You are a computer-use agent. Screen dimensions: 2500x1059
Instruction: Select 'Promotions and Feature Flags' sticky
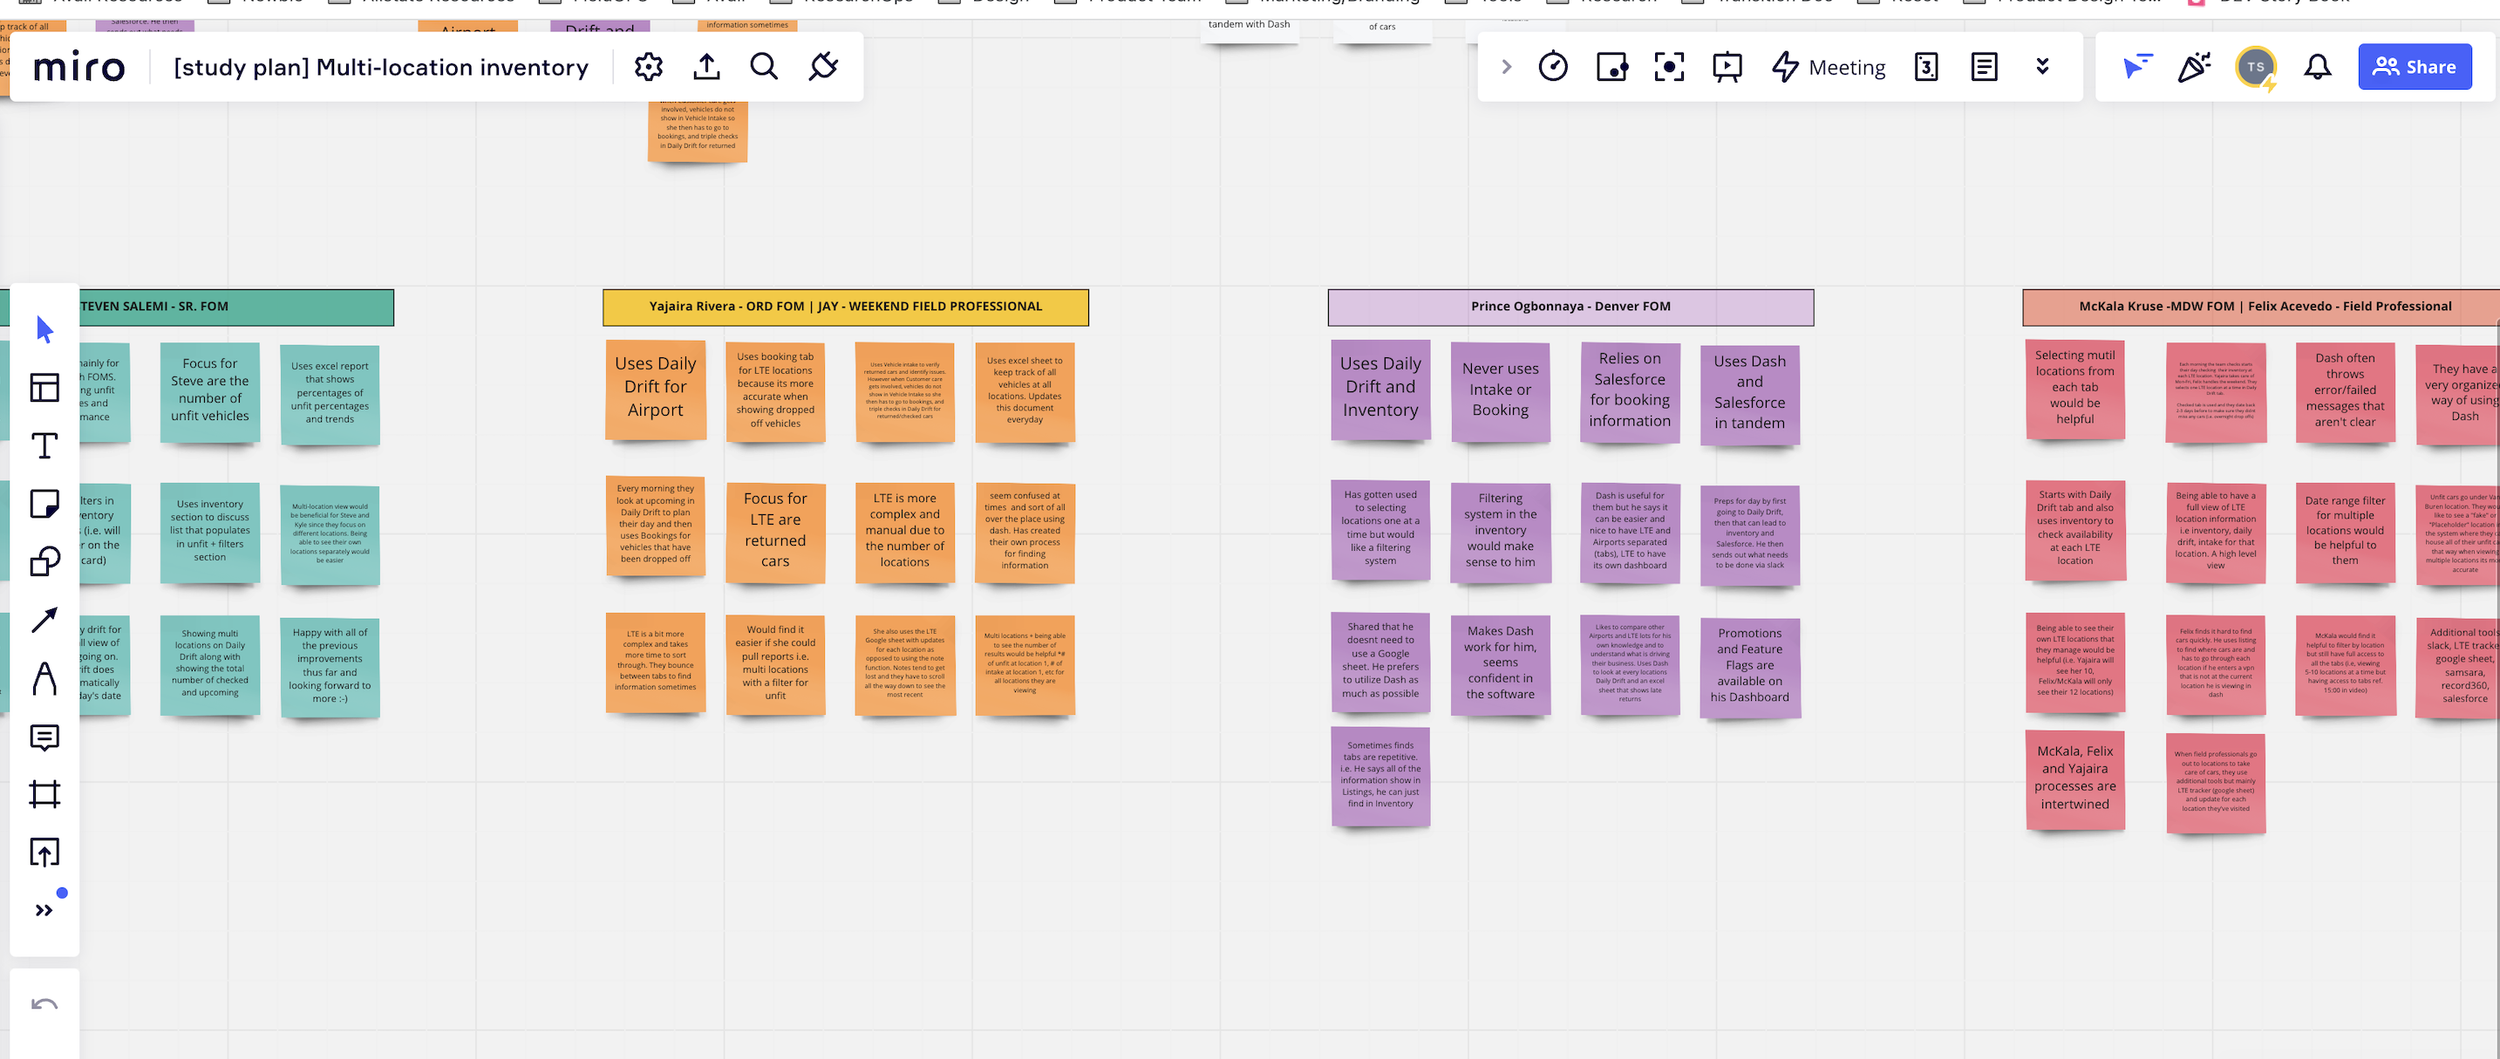tap(1750, 667)
